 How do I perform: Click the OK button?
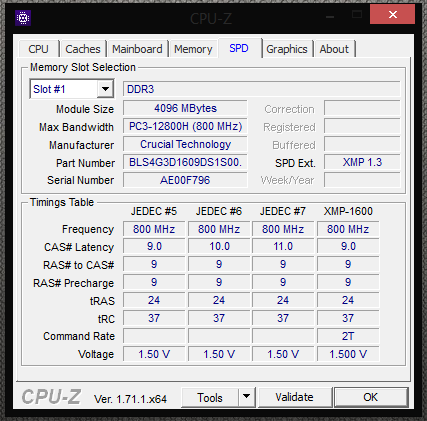point(371,397)
